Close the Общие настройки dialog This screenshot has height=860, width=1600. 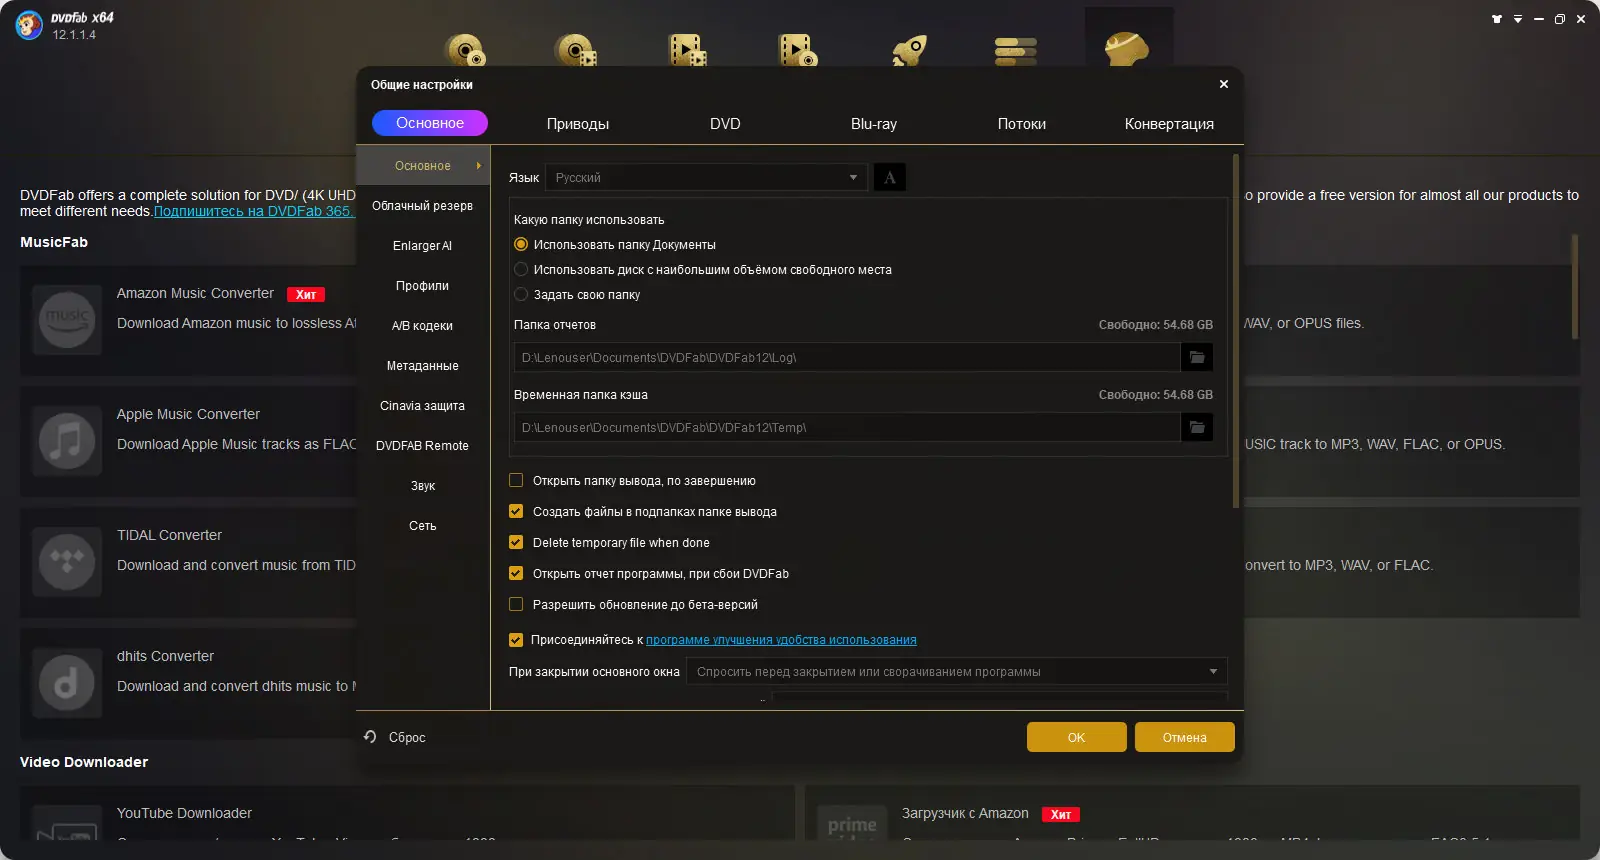pos(1224,84)
